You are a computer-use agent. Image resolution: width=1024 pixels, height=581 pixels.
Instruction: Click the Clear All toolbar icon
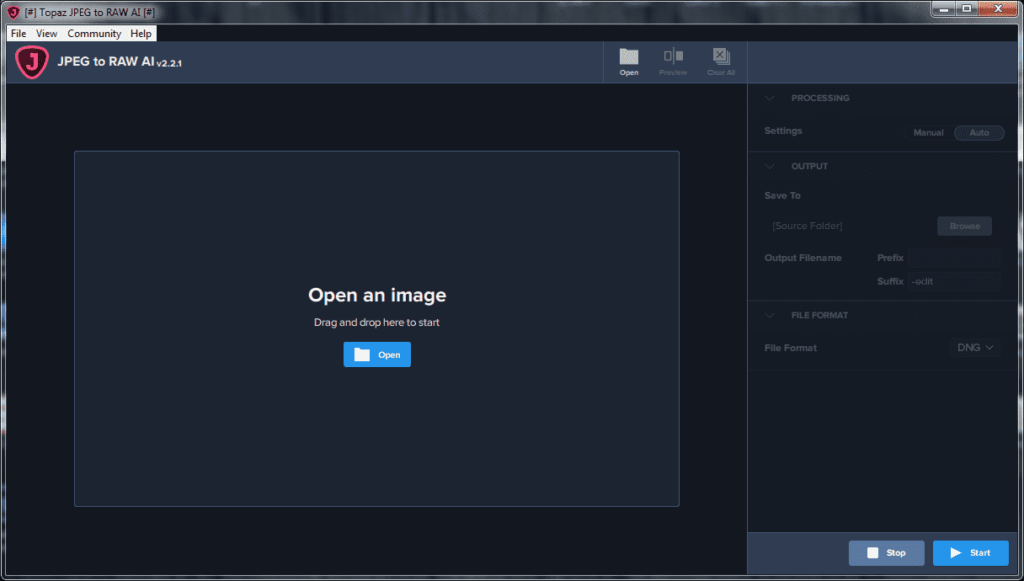click(x=721, y=62)
